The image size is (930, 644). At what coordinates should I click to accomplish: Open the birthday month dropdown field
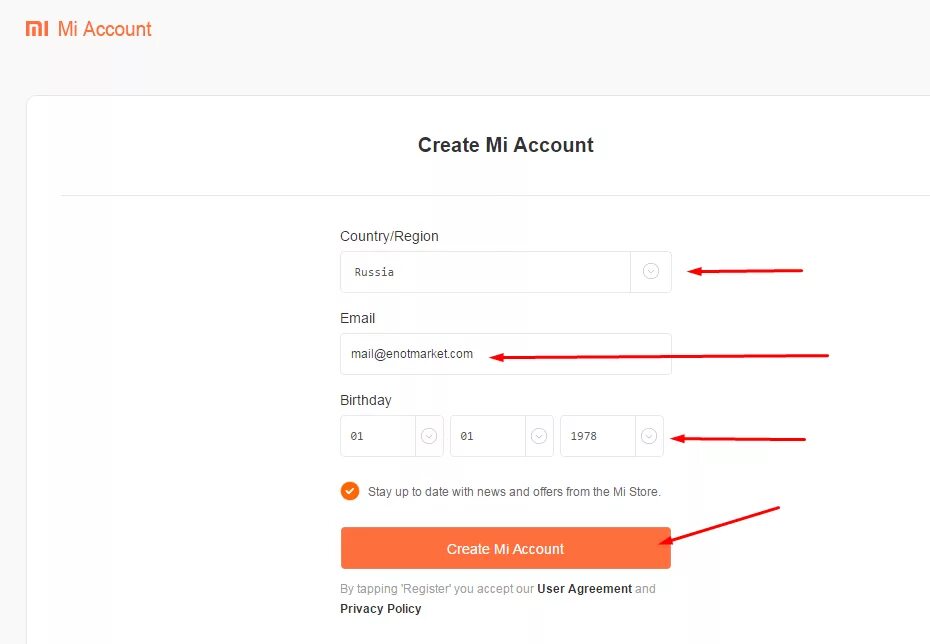[488, 436]
